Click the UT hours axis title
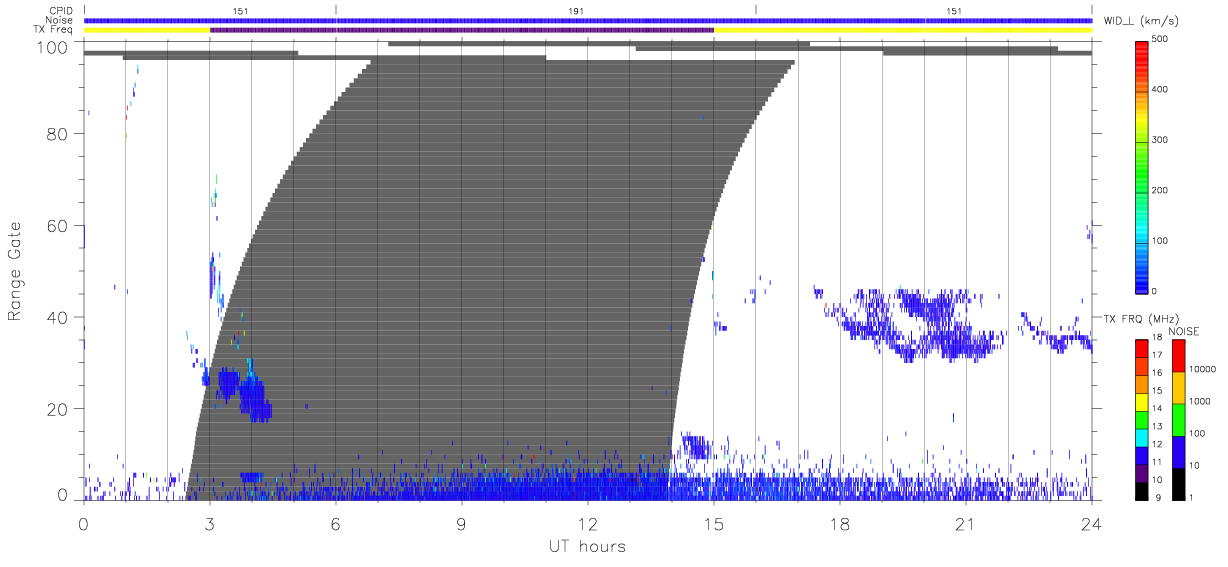This screenshot has height=567, width=1228. pyautogui.click(x=586, y=547)
